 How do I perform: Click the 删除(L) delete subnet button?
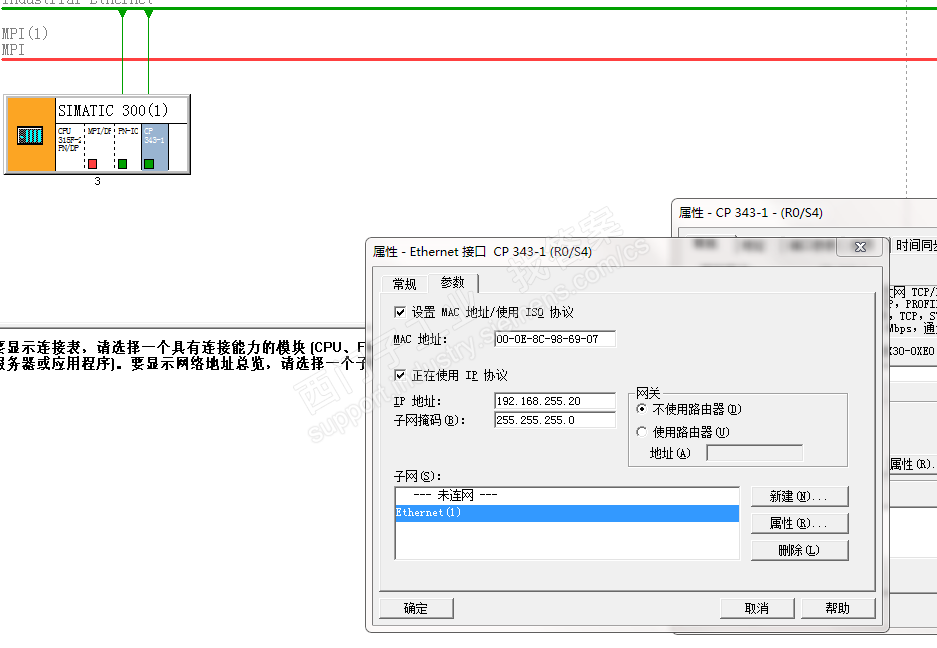pyautogui.click(x=799, y=550)
